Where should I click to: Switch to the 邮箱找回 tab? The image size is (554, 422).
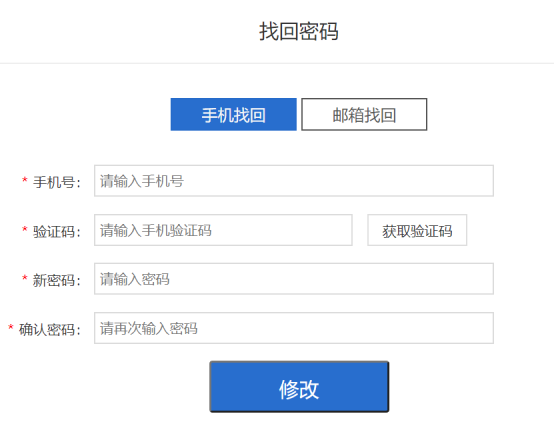(x=364, y=115)
